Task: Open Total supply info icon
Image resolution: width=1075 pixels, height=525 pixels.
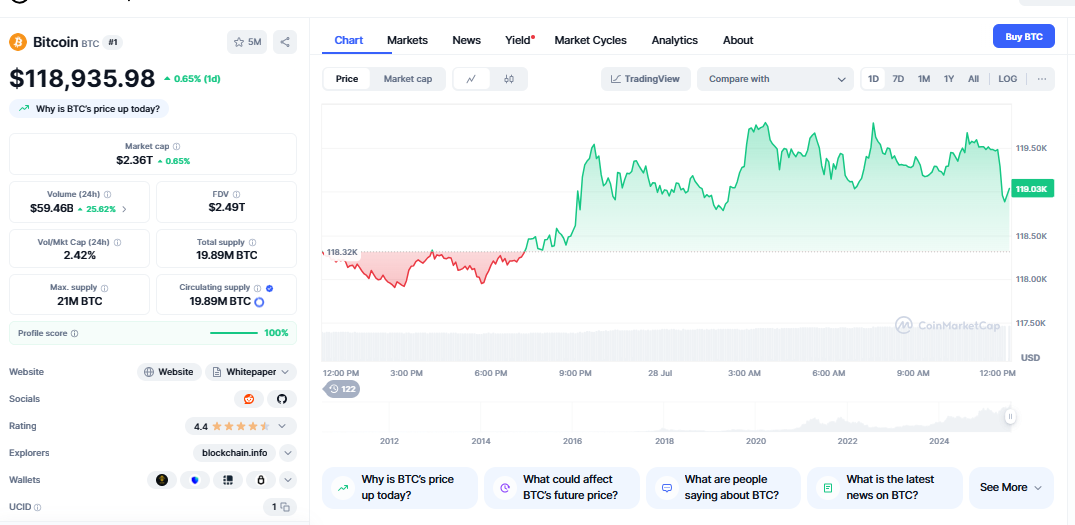Action: [252, 243]
